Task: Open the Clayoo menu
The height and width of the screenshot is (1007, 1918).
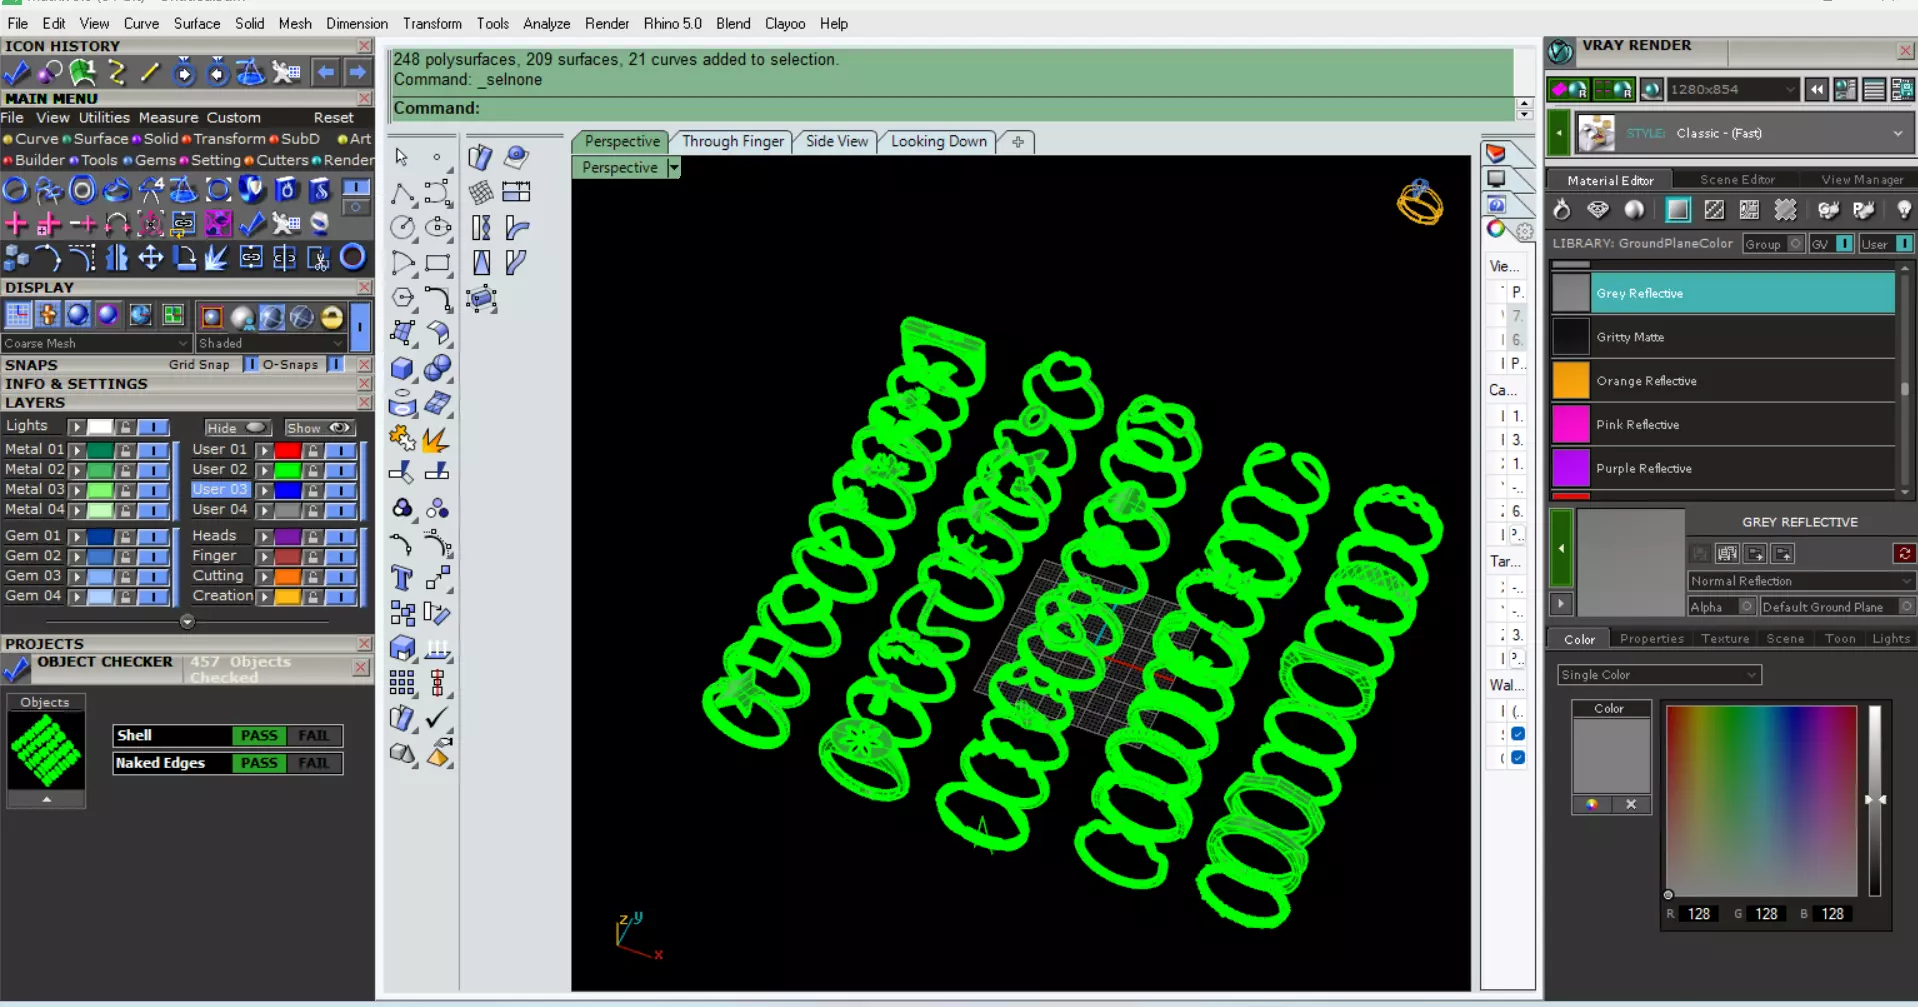Action: coord(785,23)
